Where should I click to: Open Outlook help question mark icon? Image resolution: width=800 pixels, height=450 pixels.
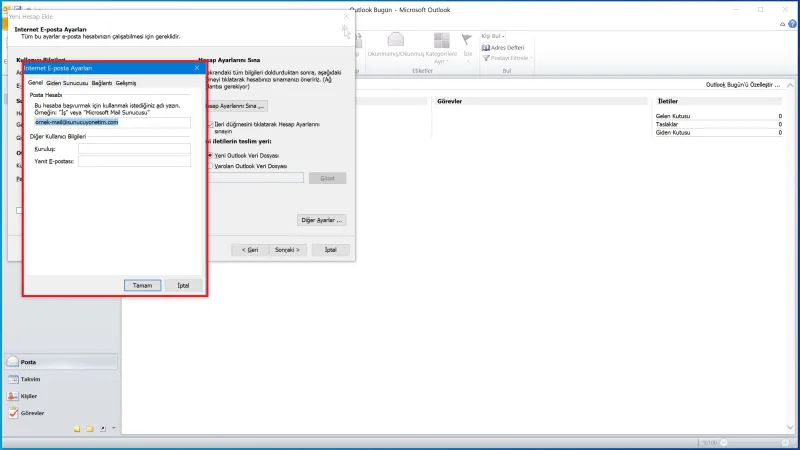click(792, 24)
